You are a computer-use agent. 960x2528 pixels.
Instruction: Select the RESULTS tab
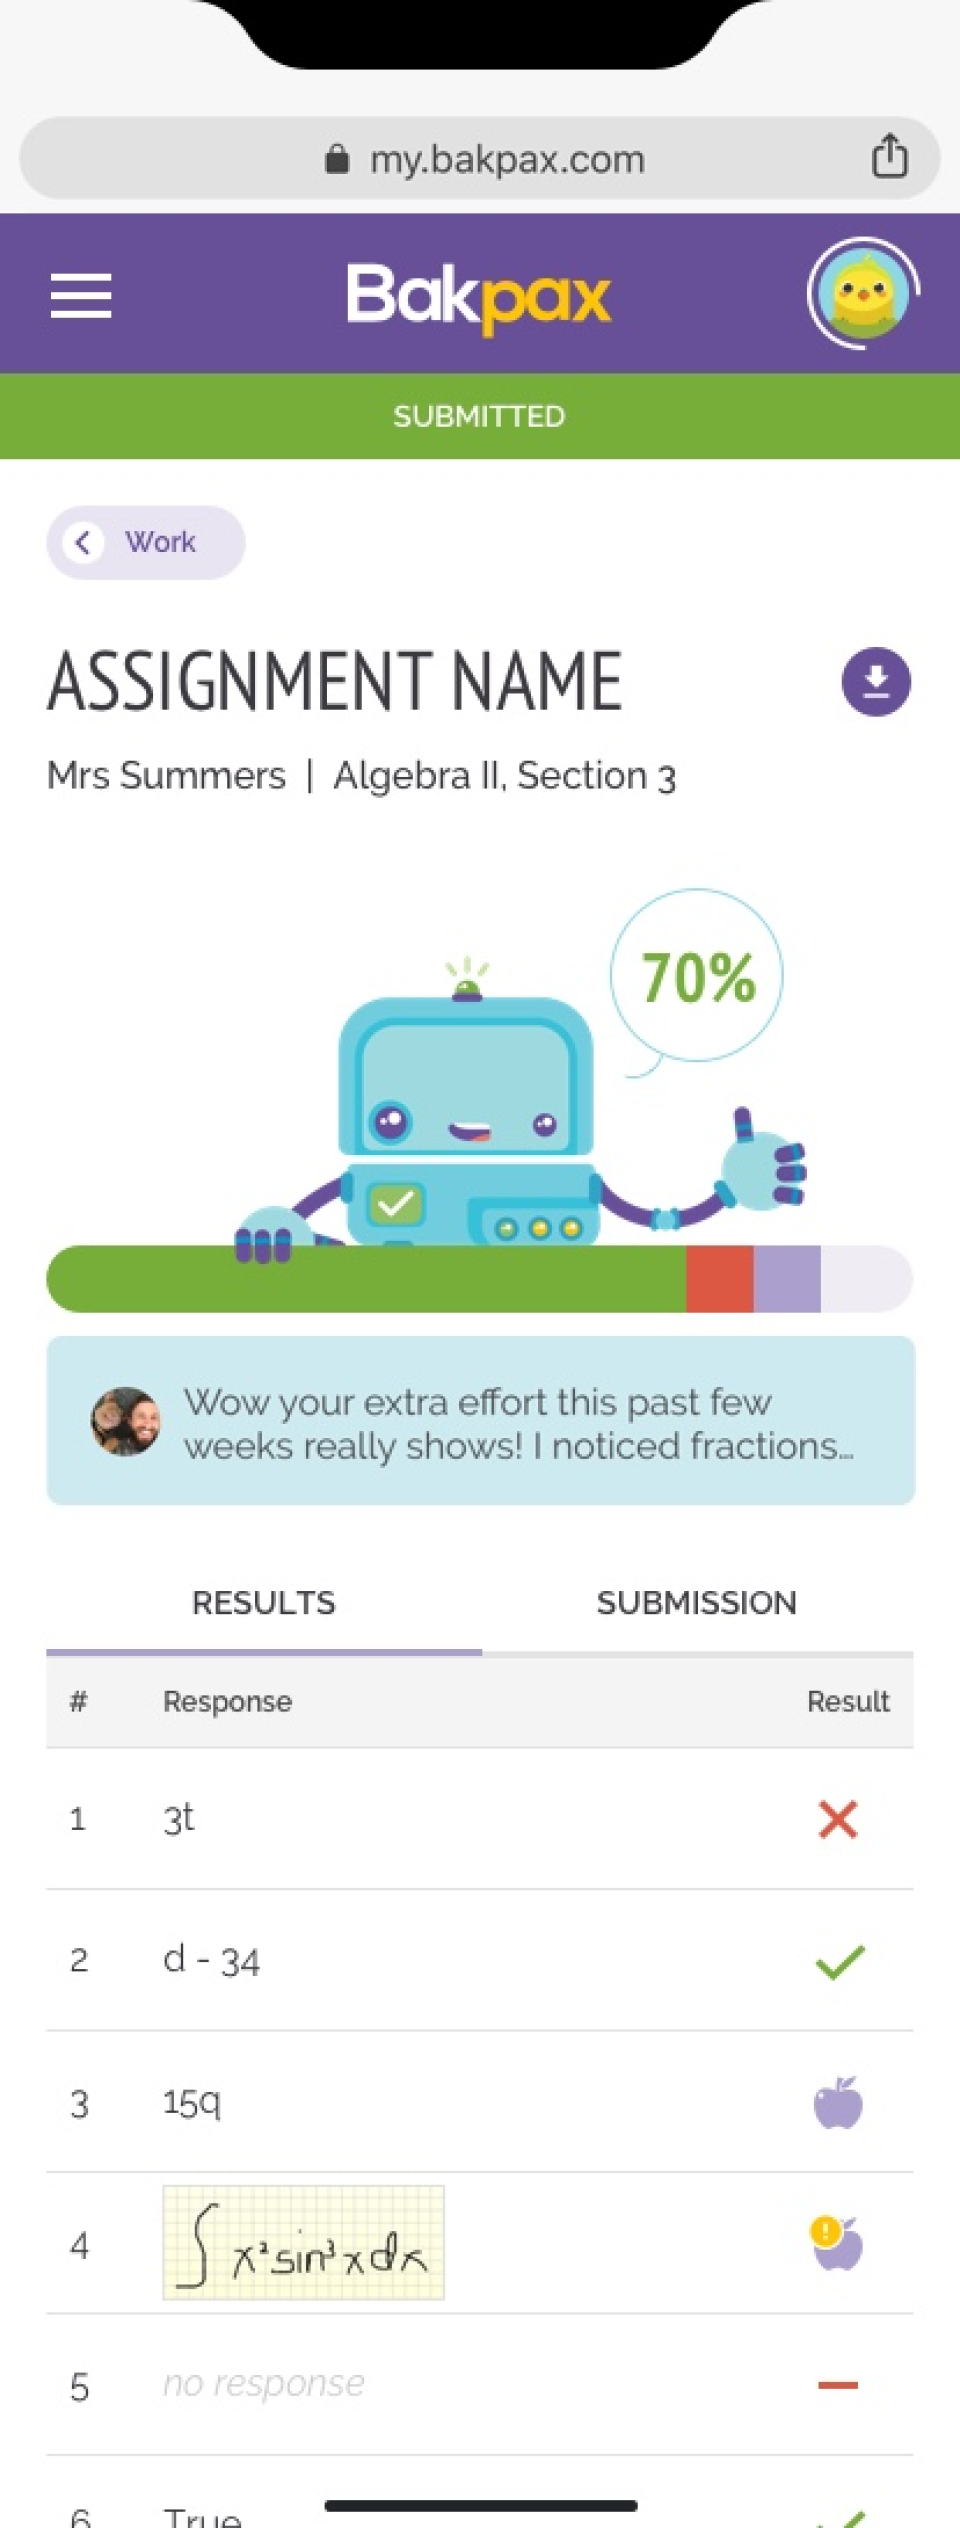(264, 1603)
